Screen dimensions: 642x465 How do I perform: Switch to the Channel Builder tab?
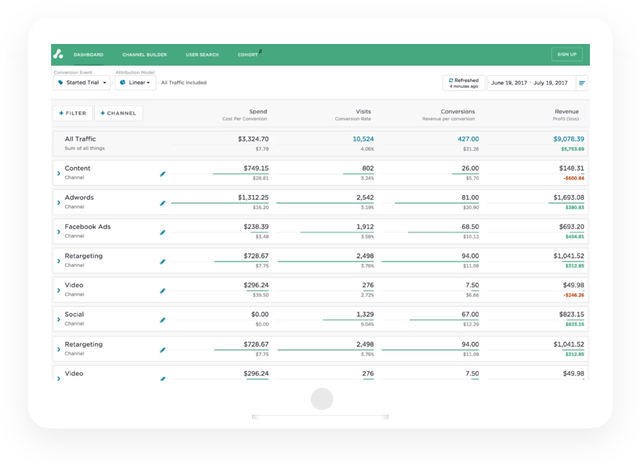point(146,54)
